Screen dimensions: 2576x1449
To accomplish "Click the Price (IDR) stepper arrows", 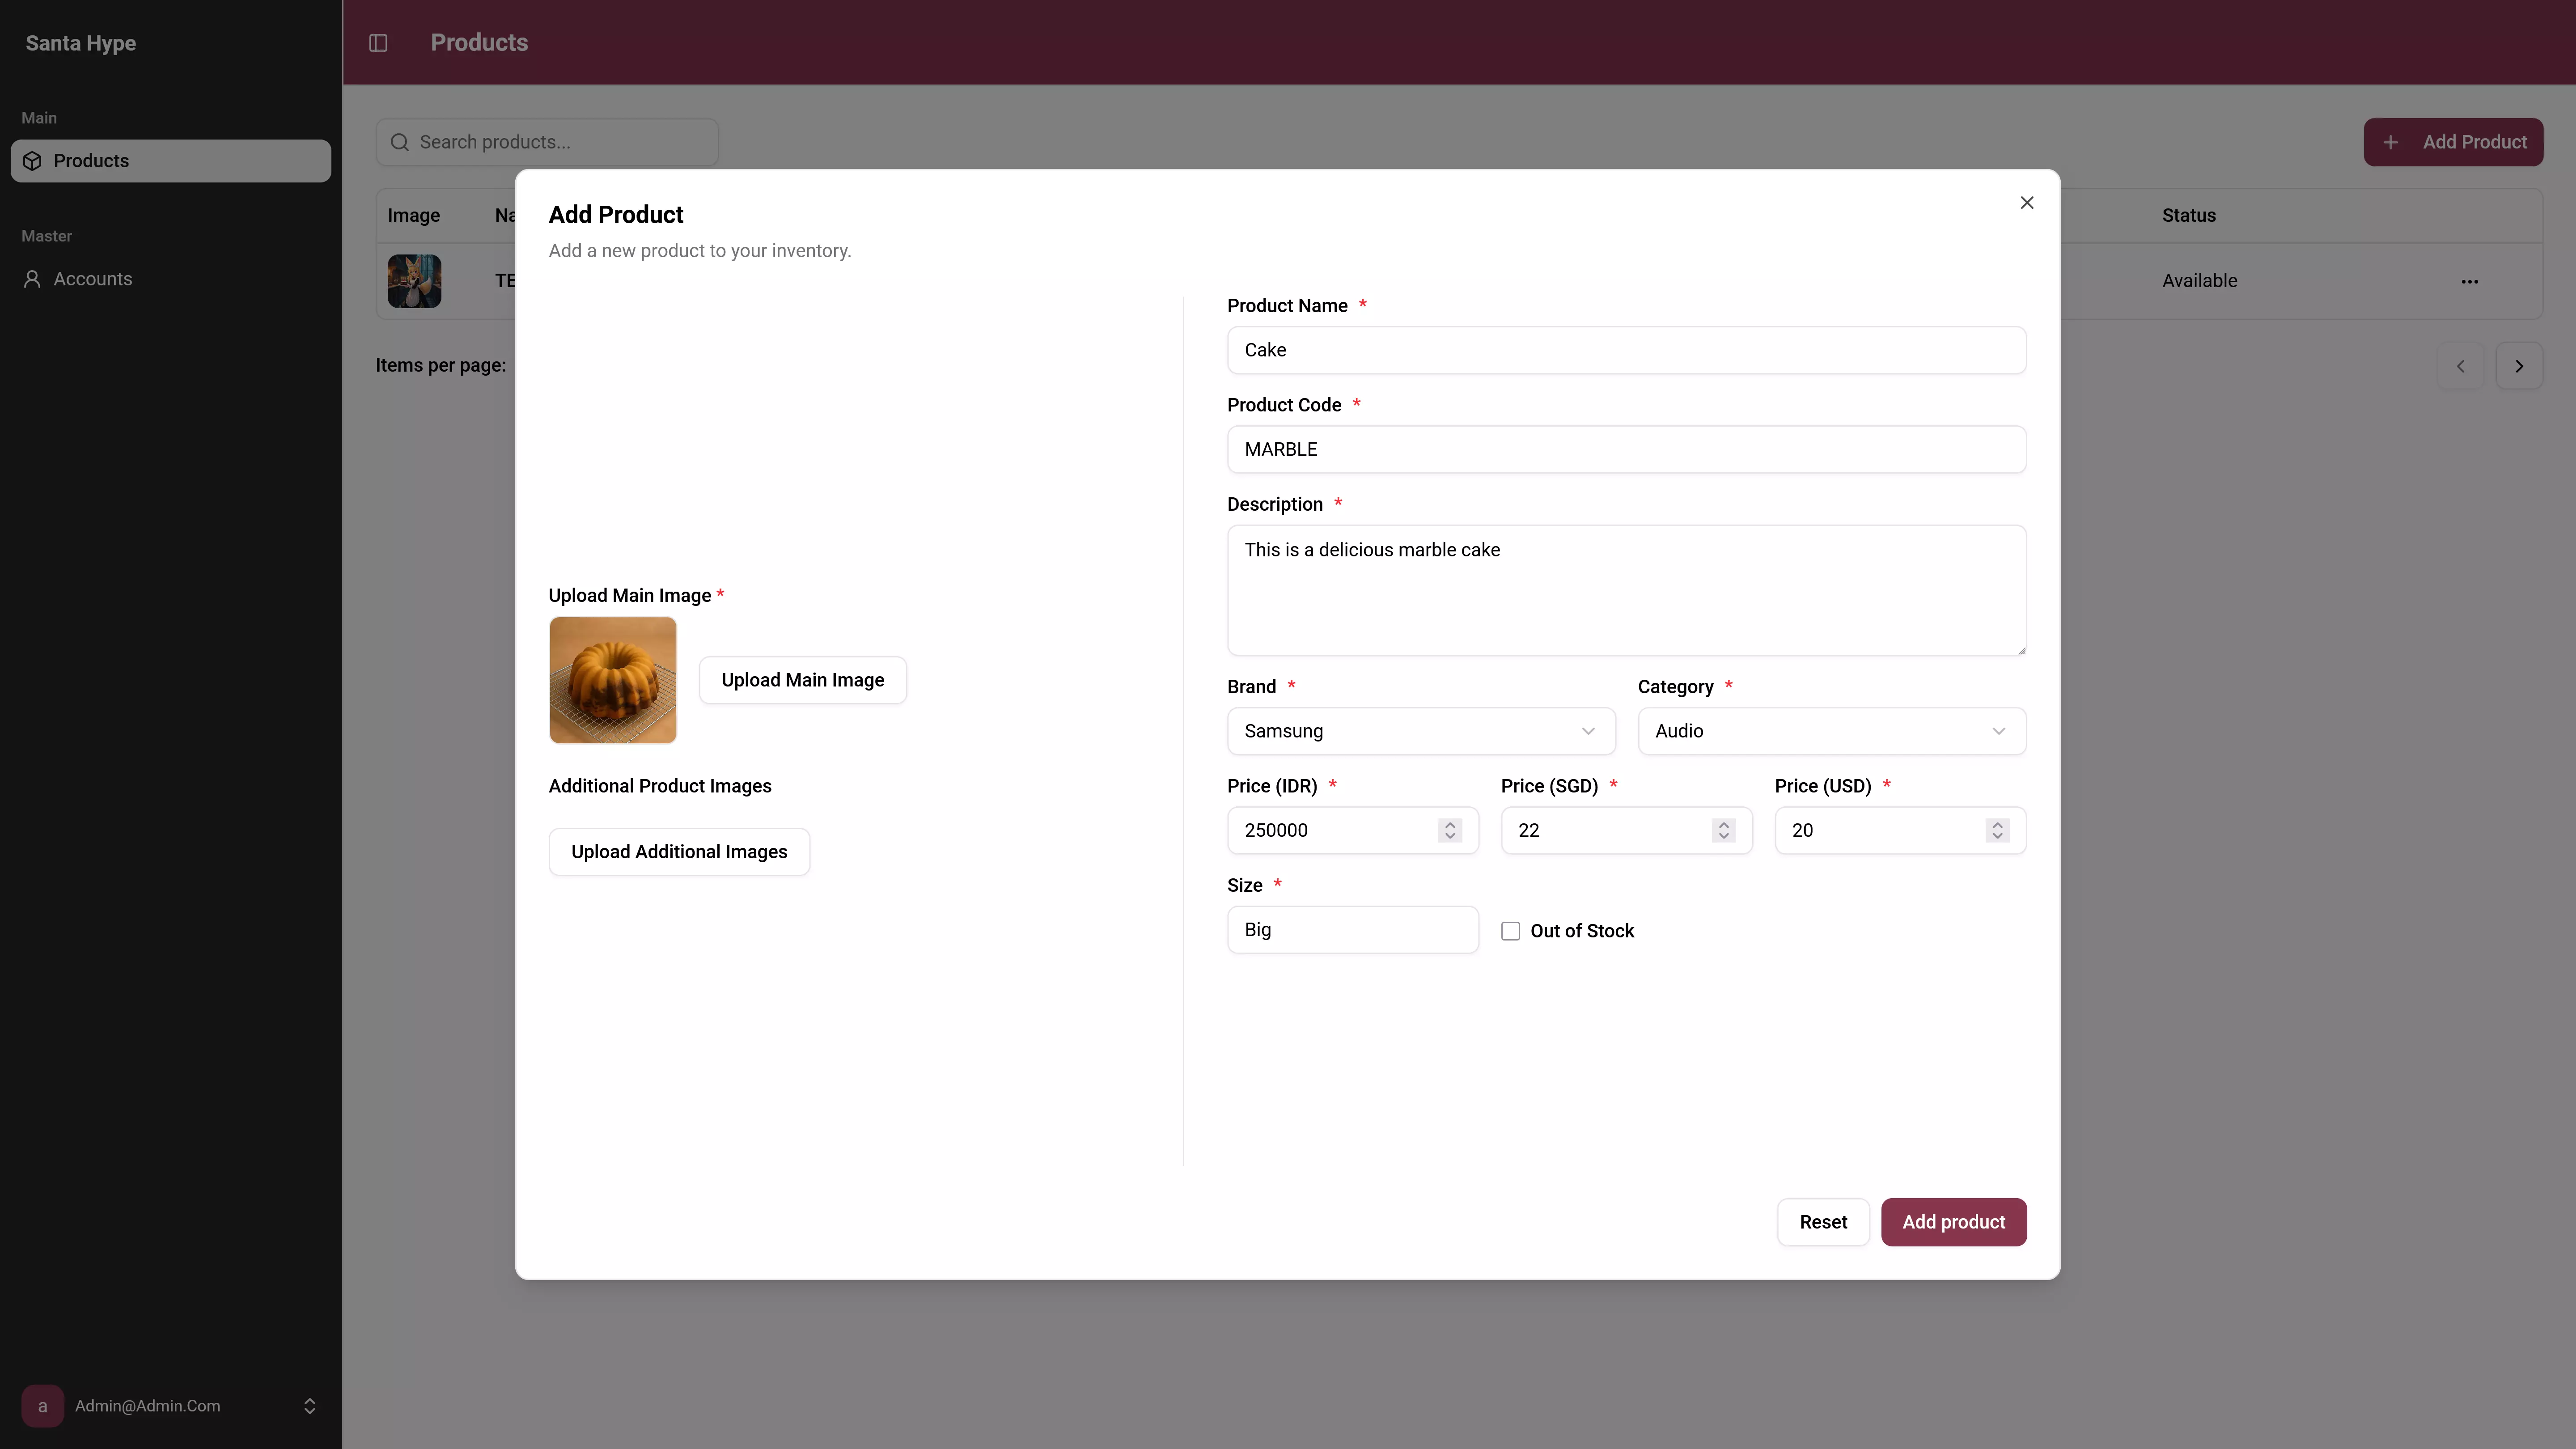I will [1450, 830].
